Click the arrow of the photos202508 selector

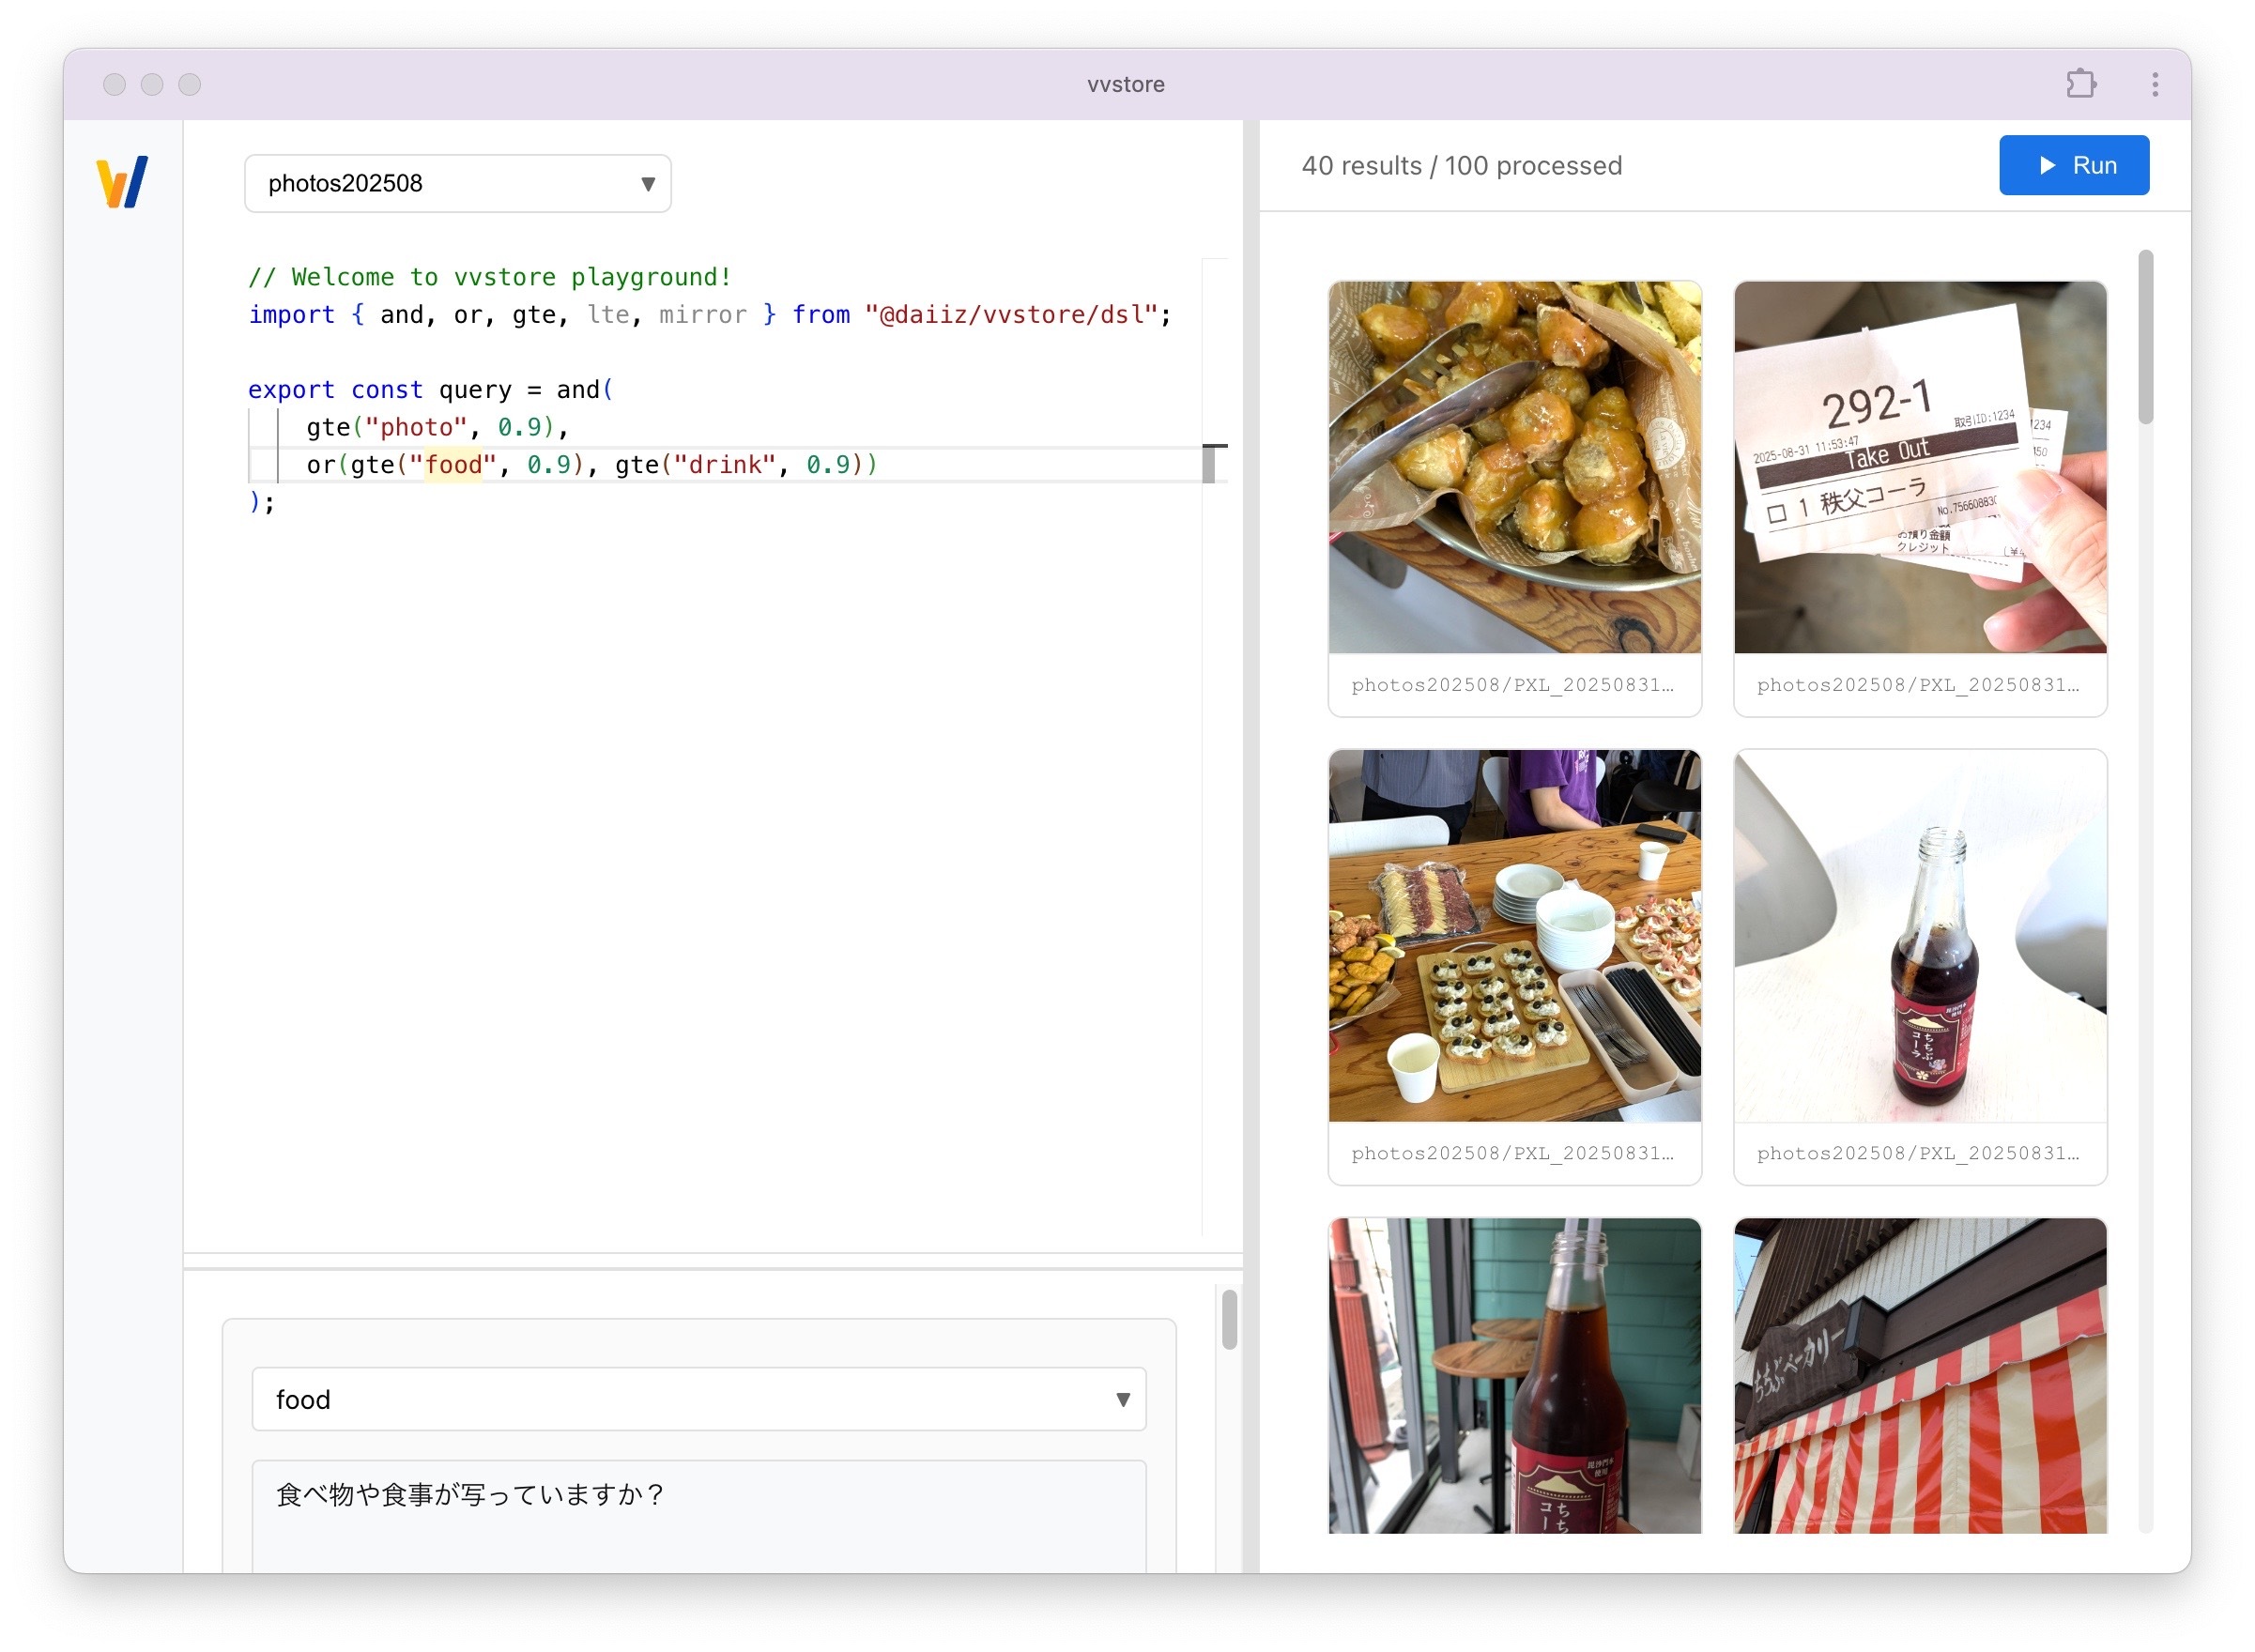[647, 184]
